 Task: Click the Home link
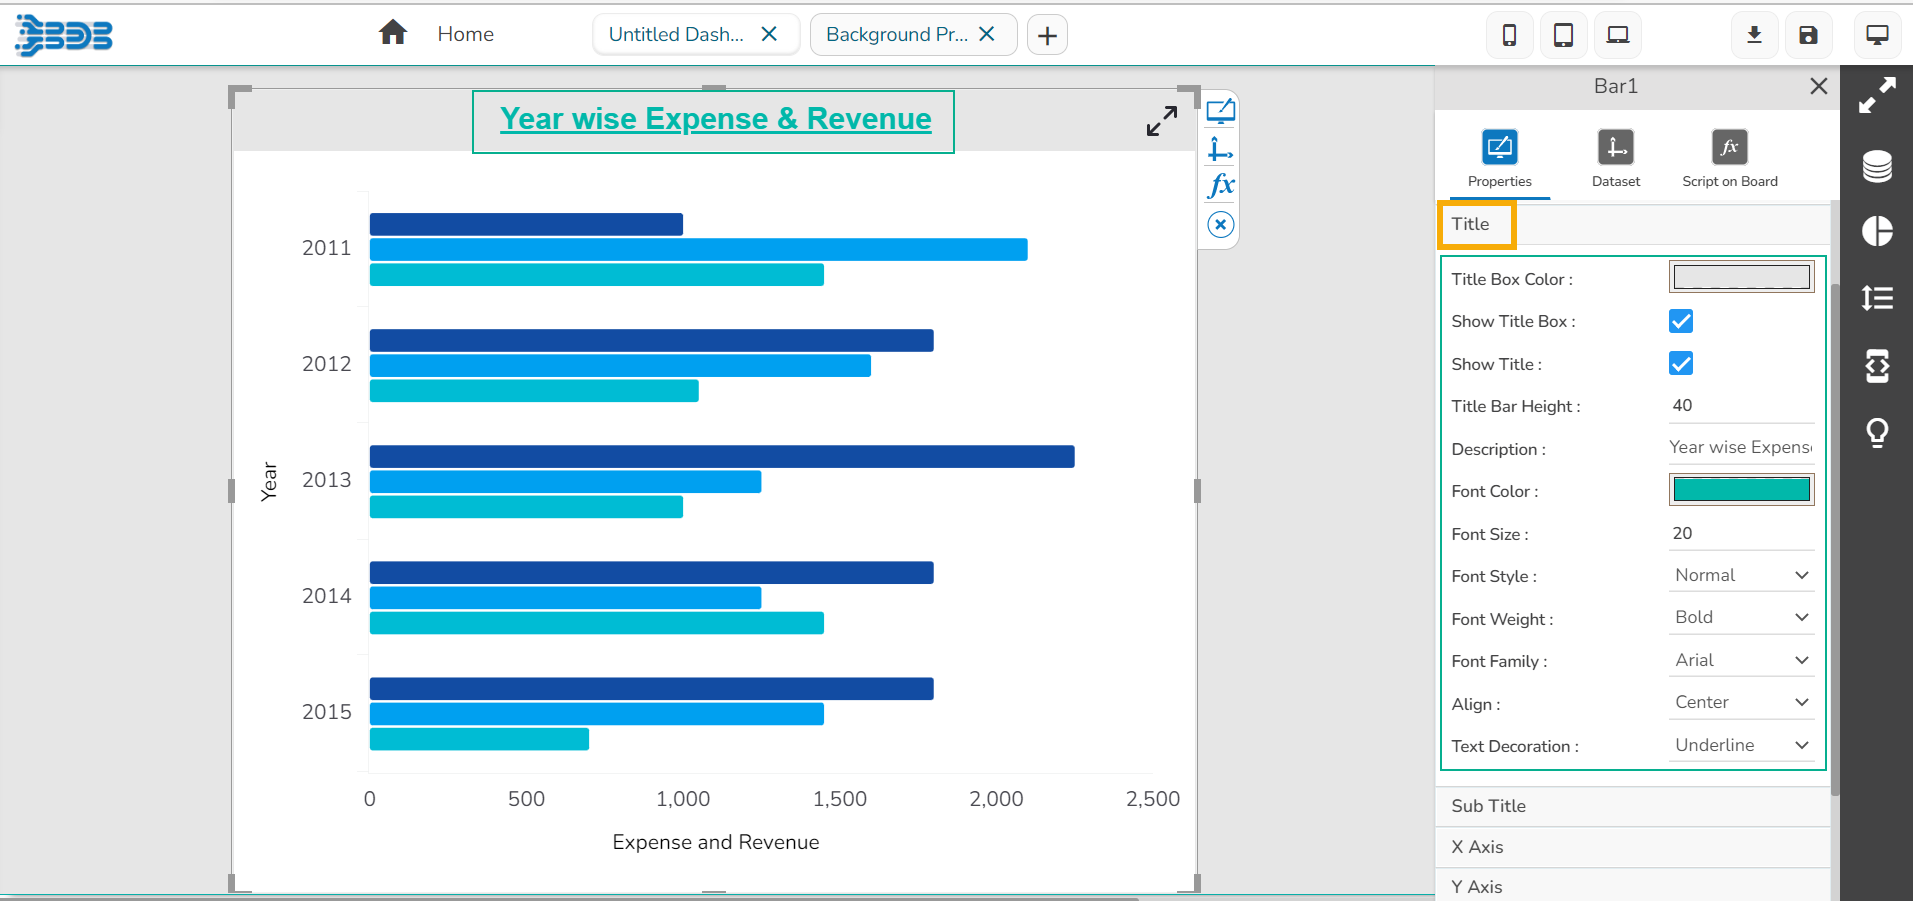465,35
